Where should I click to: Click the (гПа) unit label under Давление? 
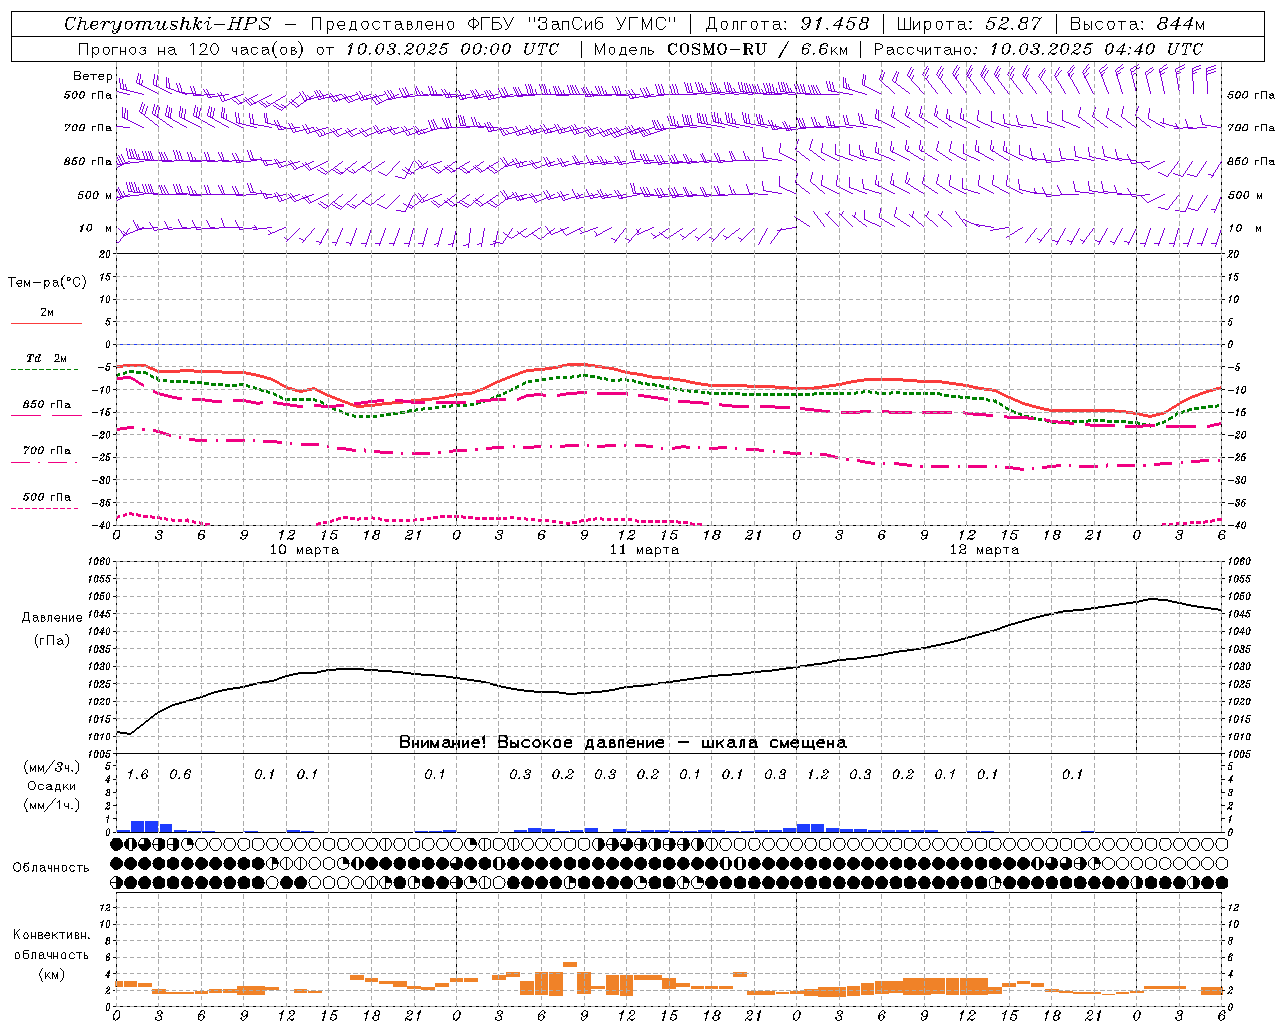click(52, 640)
